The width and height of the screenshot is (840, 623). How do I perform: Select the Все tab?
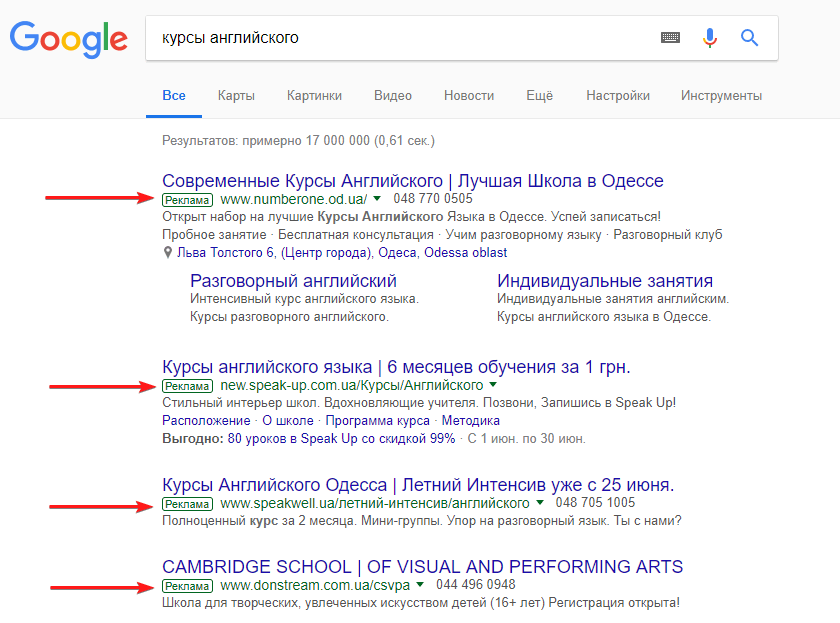pyautogui.click(x=174, y=95)
